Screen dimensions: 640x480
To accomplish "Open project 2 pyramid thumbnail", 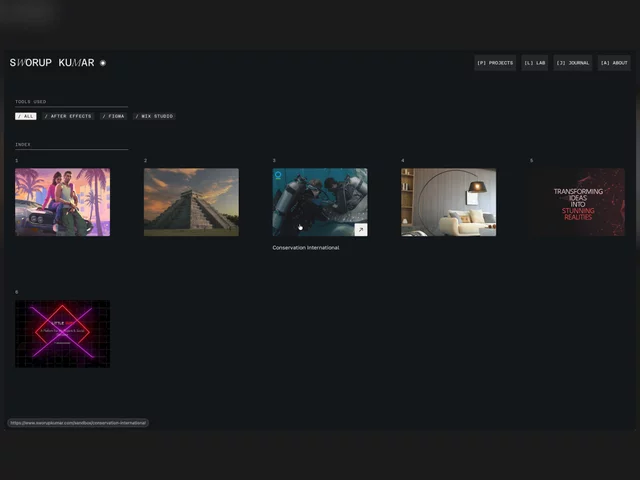I will click(191, 202).
